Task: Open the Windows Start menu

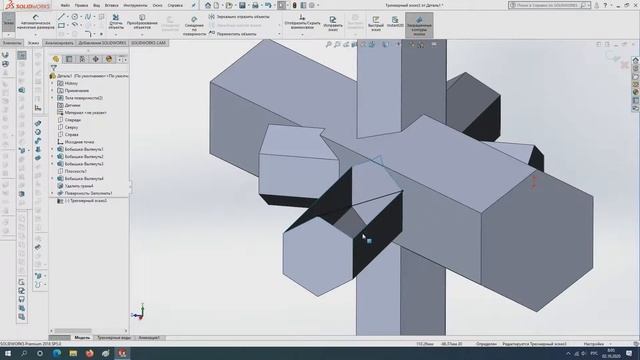Action: coord(8,353)
